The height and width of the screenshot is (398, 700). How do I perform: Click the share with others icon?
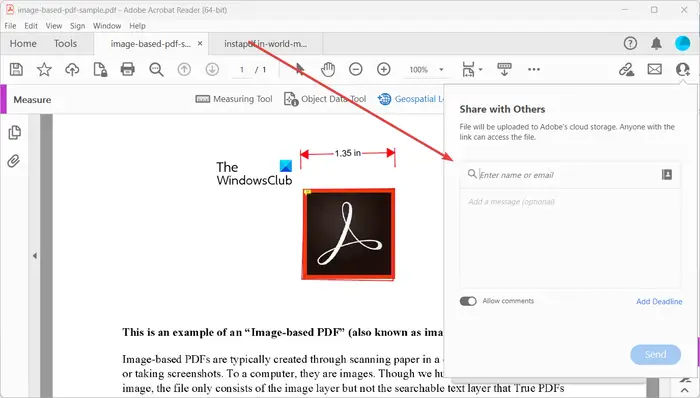[x=683, y=69]
